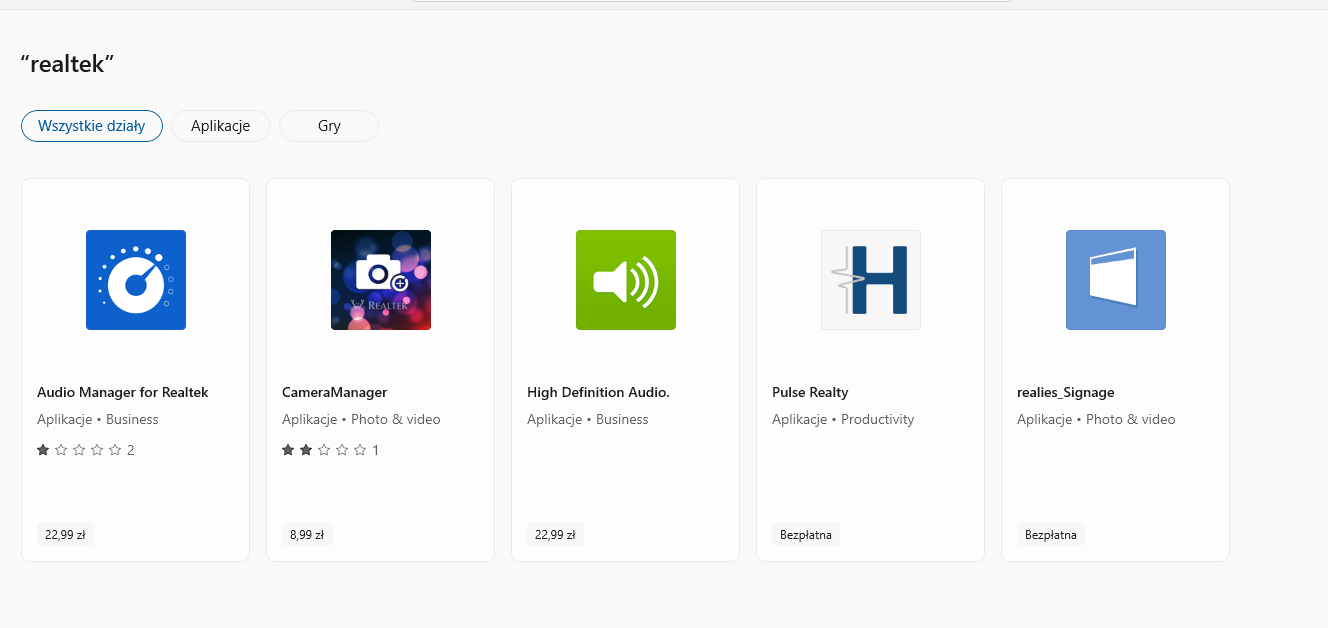Click 'Aplikacje • Photo & video' under CameraManager
Screen dimensions: 1328x628
(361, 419)
